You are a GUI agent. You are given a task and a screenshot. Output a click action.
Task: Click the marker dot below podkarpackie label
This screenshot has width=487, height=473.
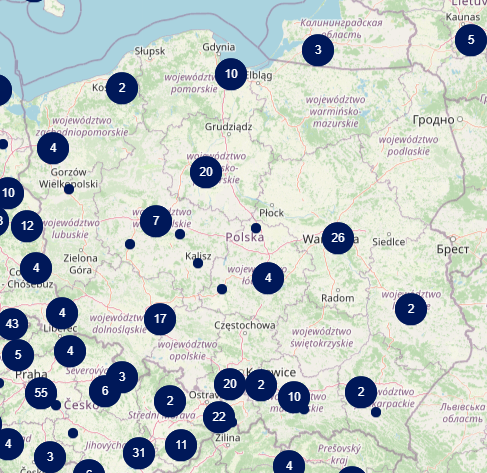376,412
